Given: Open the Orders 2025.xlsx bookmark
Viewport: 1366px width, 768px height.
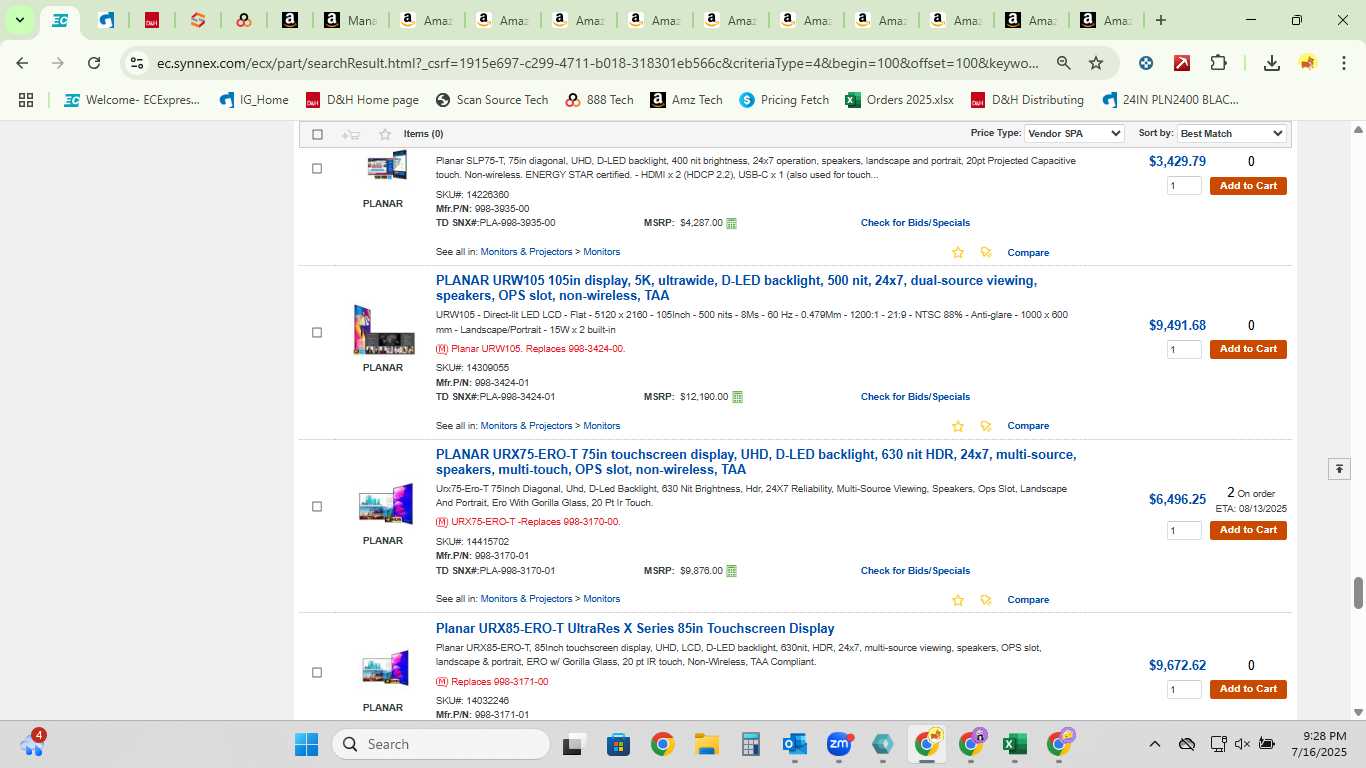Looking at the screenshot, I should [899, 100].
